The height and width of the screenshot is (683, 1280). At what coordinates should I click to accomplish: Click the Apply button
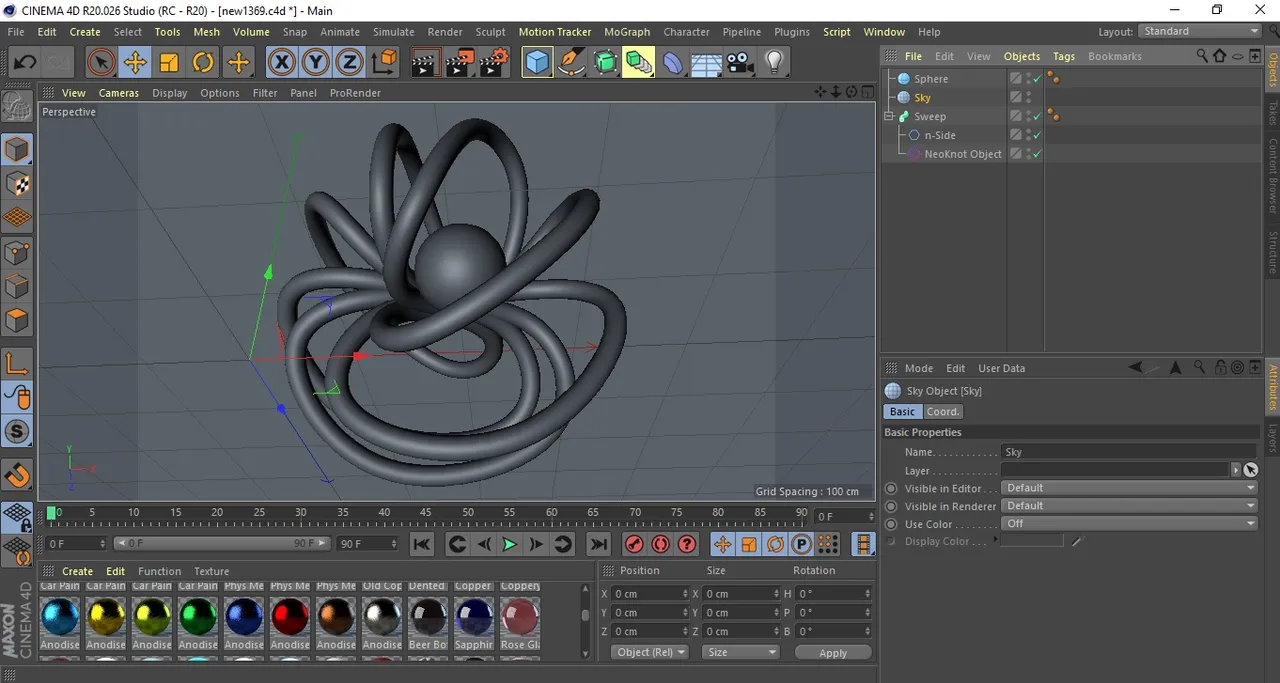point(833,653)
